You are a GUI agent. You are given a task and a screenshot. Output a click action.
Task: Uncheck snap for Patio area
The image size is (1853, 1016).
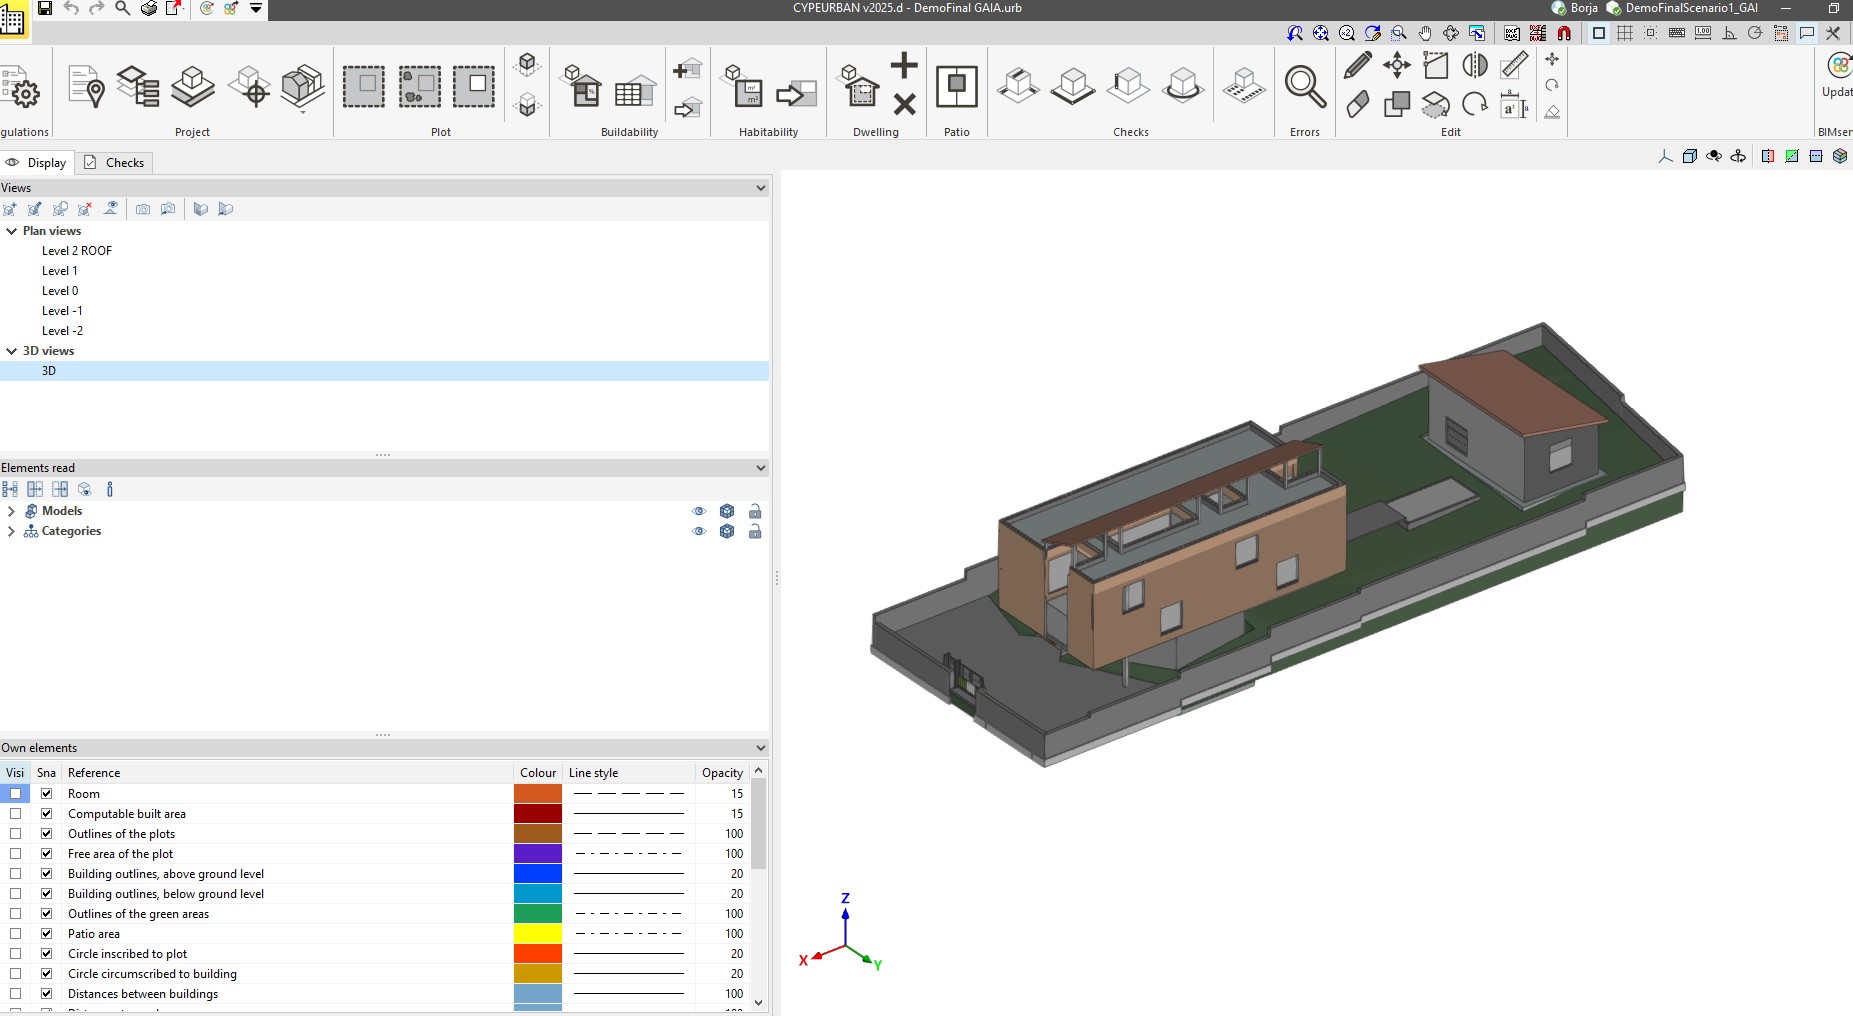pyautogui.click(x=46, y=934)
